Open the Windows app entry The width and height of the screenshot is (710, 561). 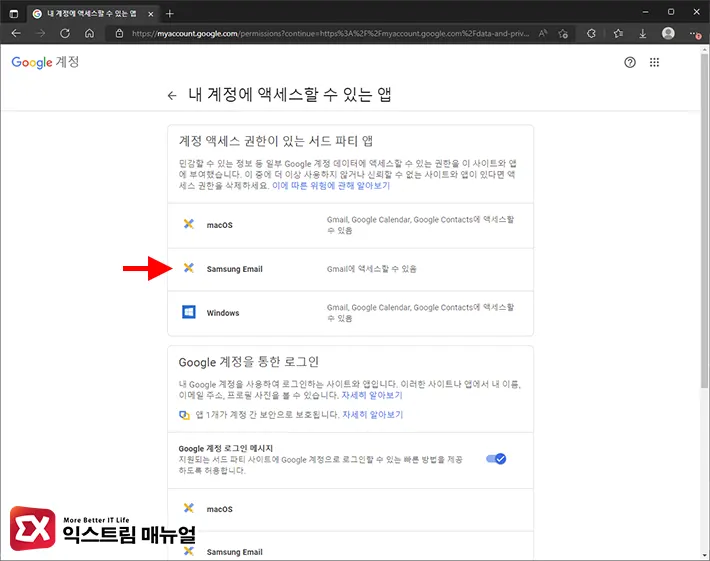350,313
